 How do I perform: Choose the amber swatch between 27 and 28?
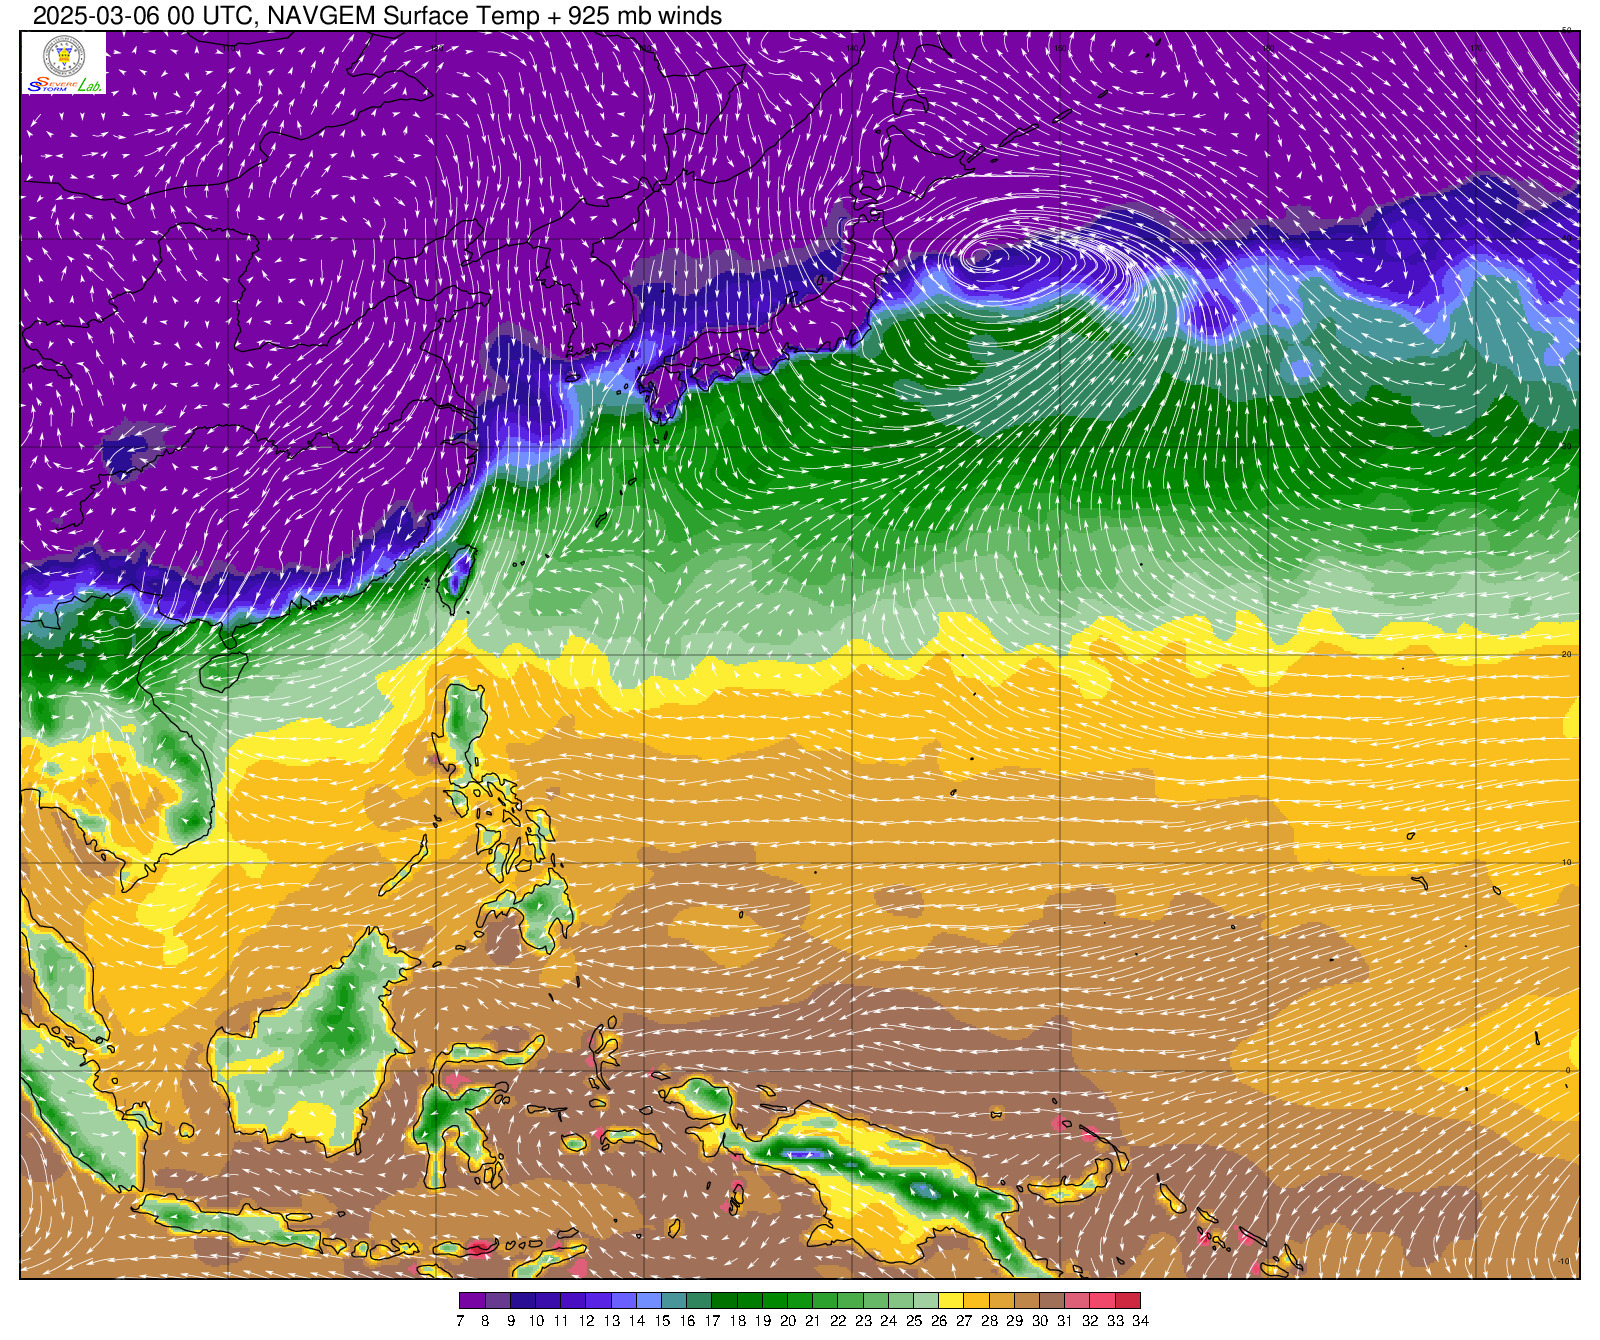coord(977,1300)
